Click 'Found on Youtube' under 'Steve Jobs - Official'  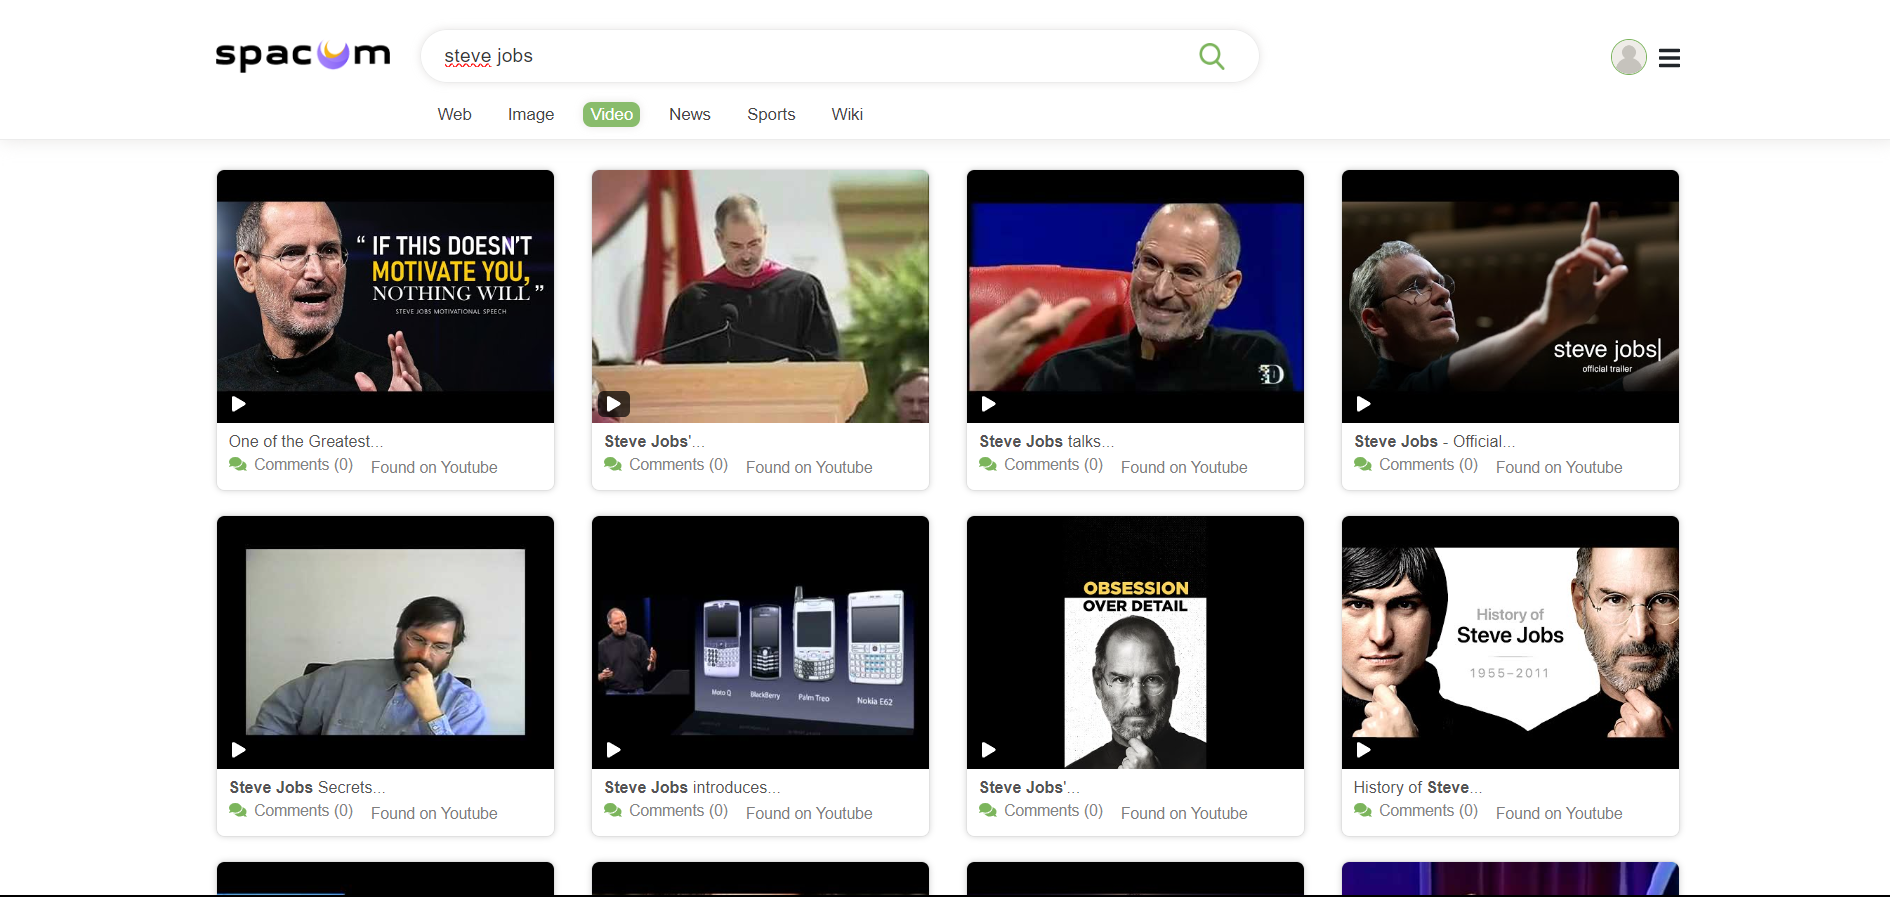tap(1559, 467)
